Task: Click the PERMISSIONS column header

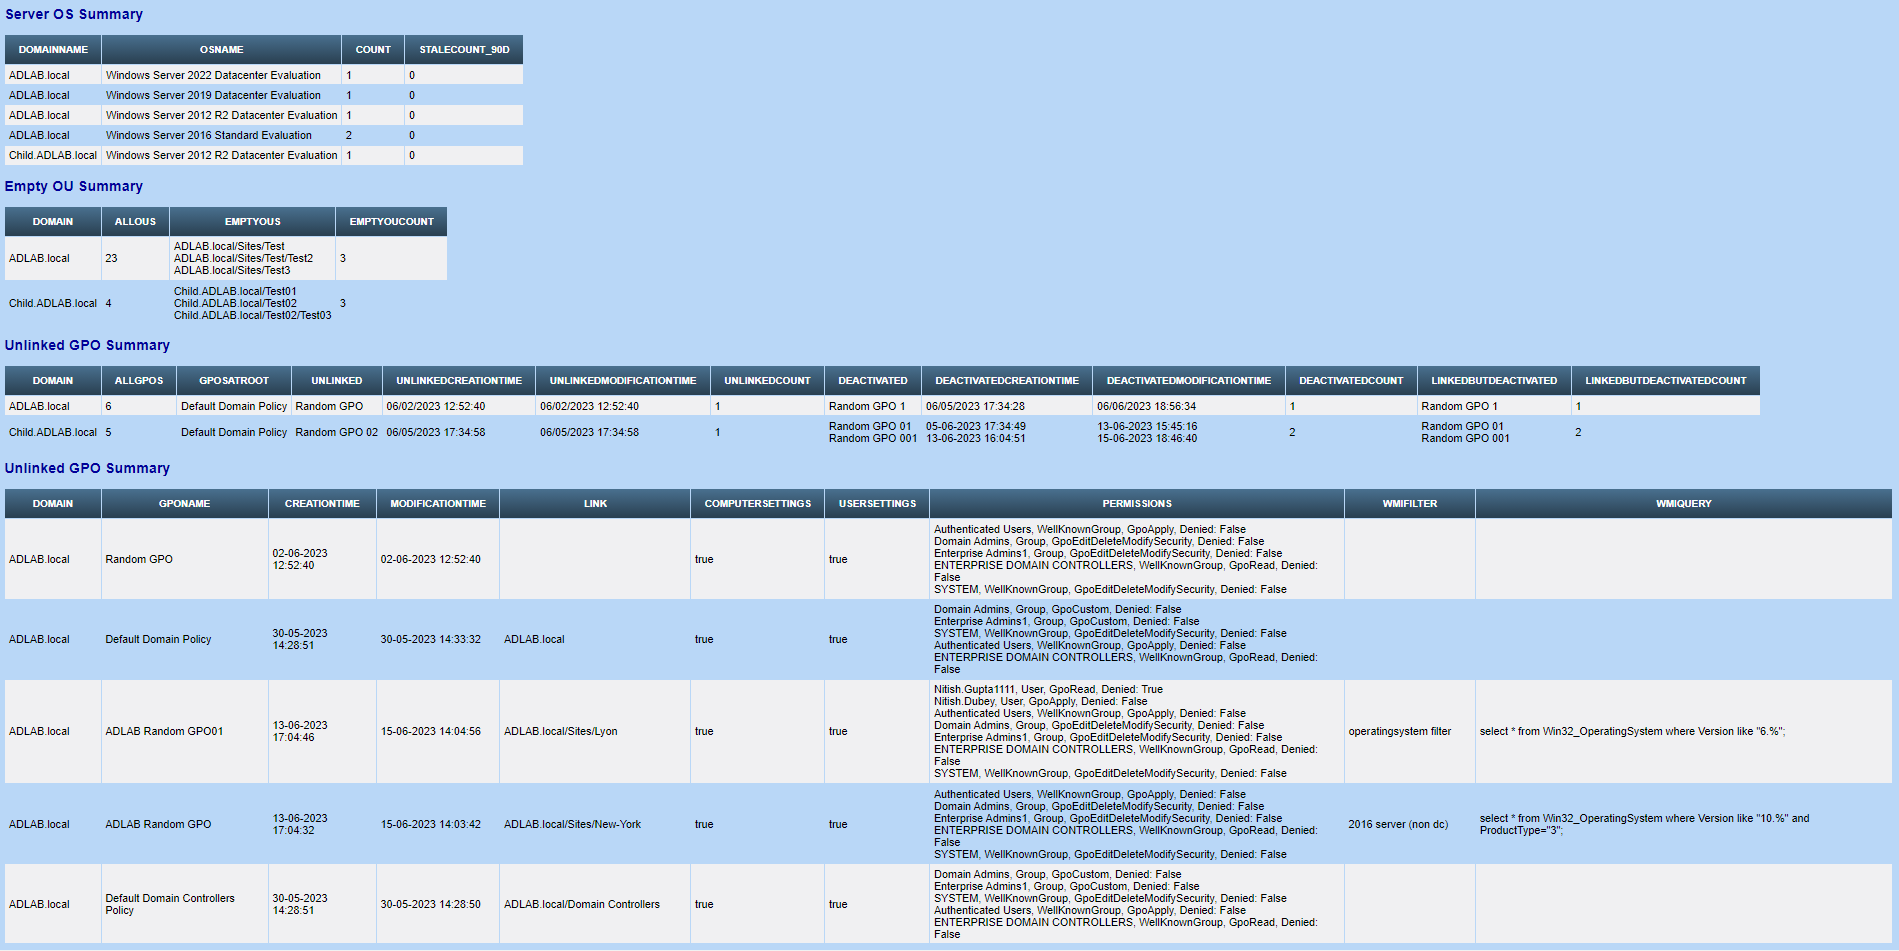Action: [x=1136, y=503]
